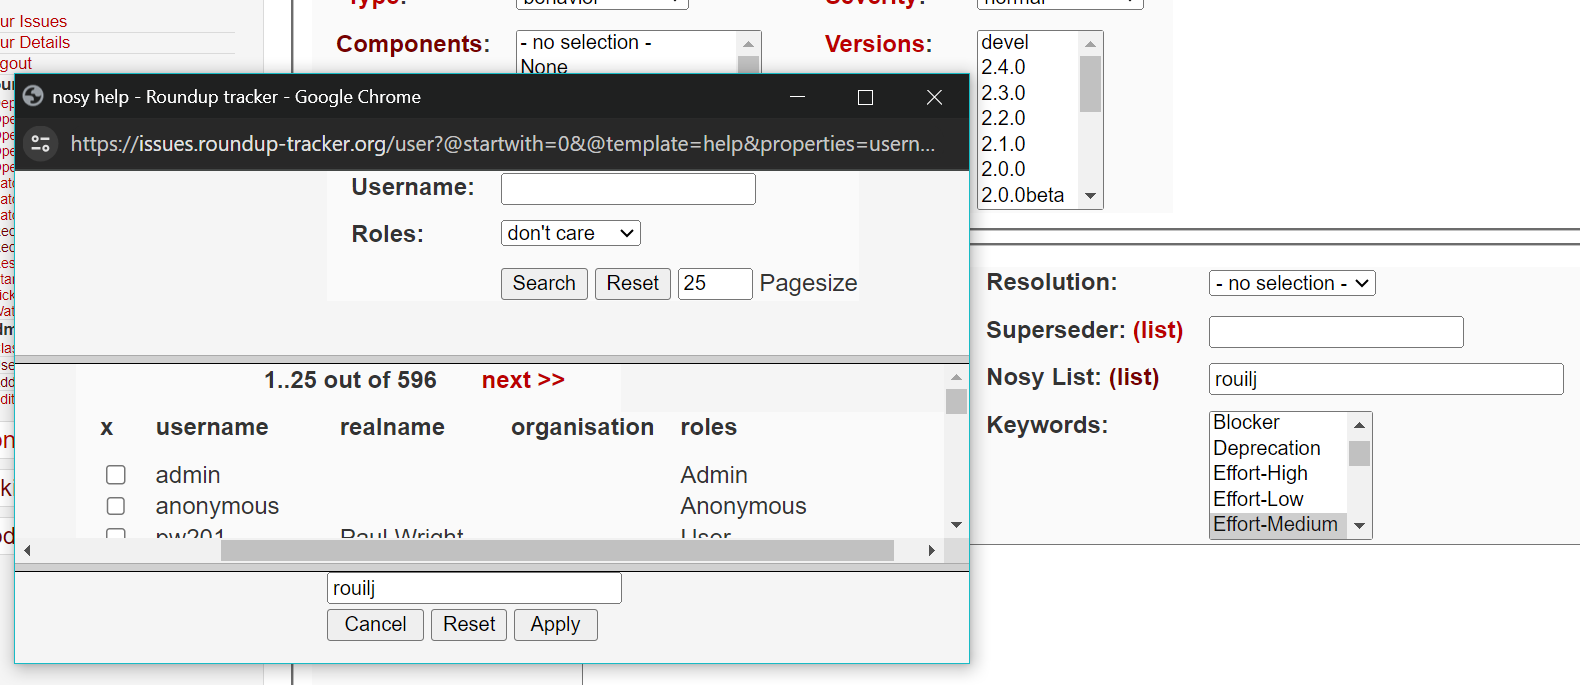Click the Components list scroll up arrow
1580x685 pixels.
click(x=748, y=44)
